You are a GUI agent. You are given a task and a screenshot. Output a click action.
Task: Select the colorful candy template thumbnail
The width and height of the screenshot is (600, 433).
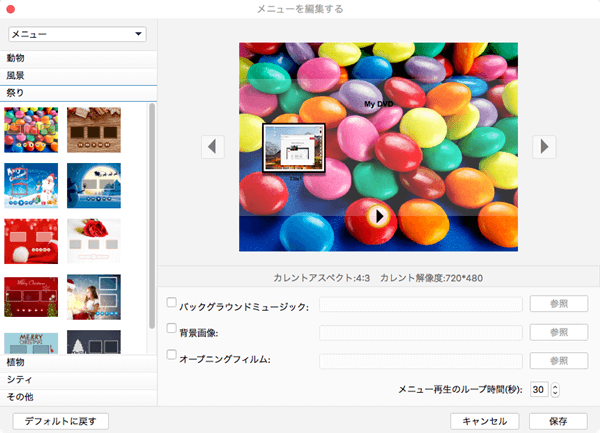(x=31, y=127)
